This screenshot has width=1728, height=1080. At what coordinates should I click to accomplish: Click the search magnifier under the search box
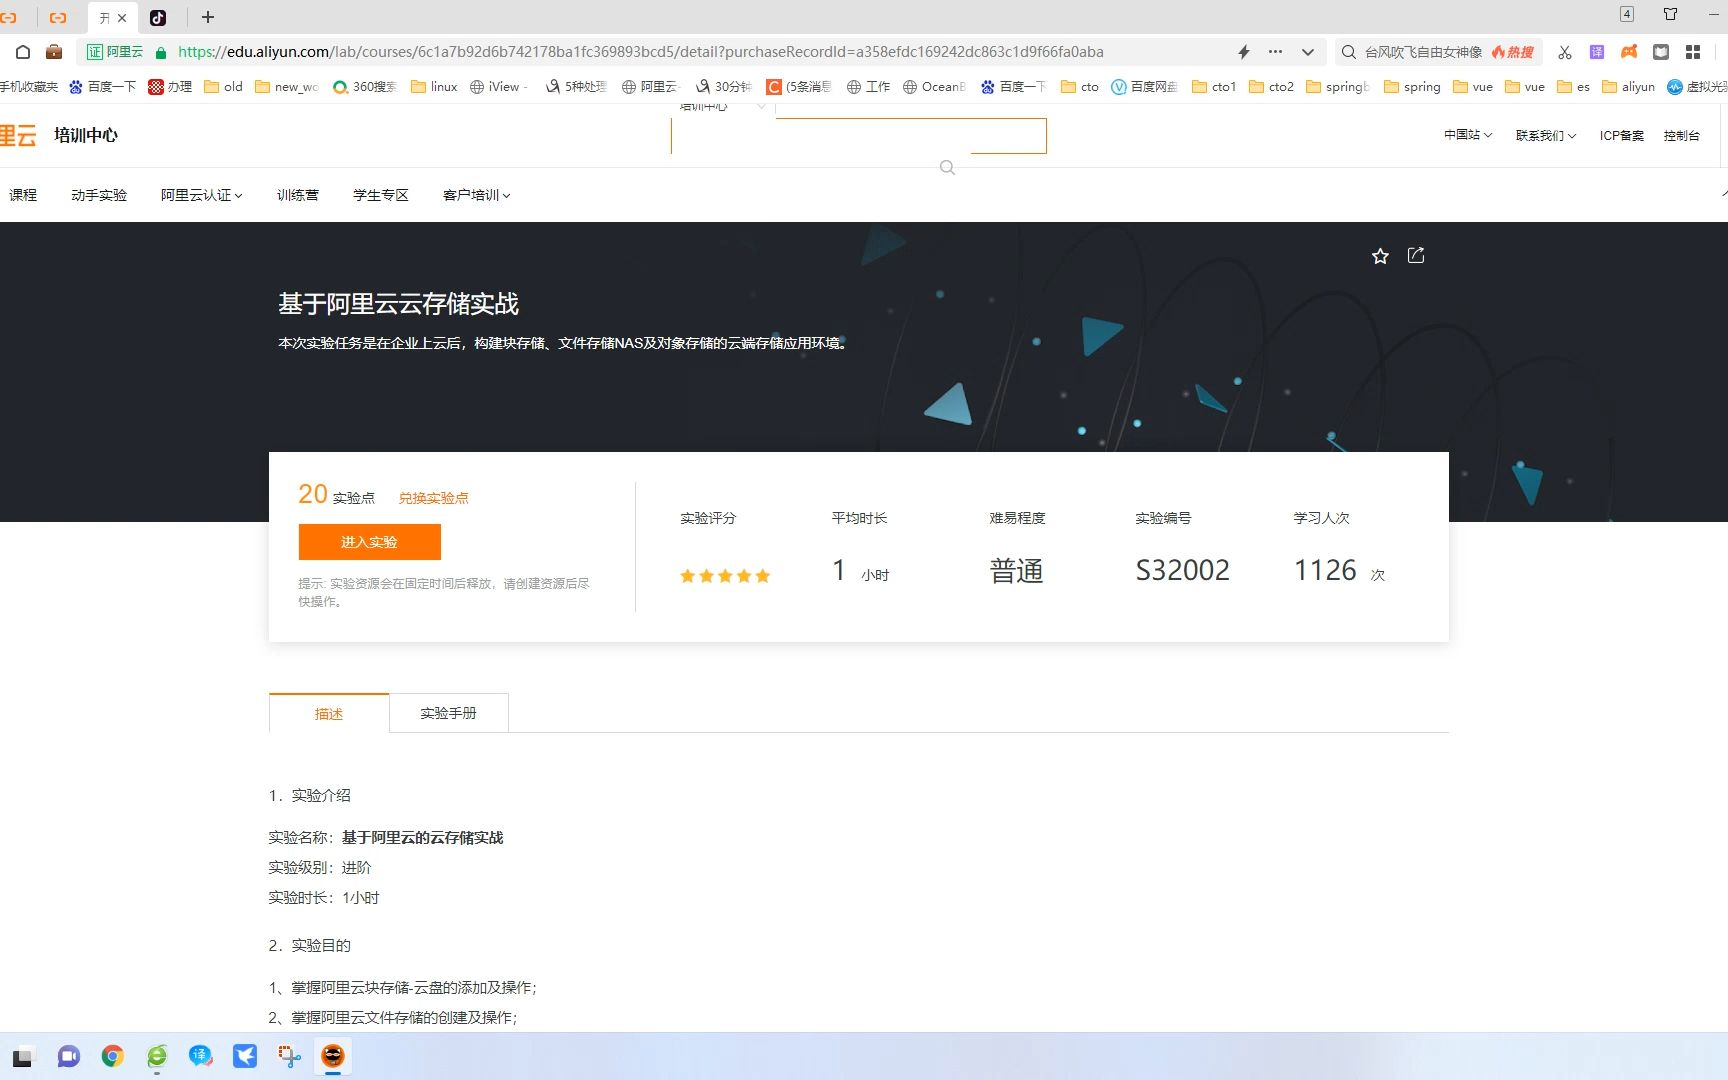(947, 168)
